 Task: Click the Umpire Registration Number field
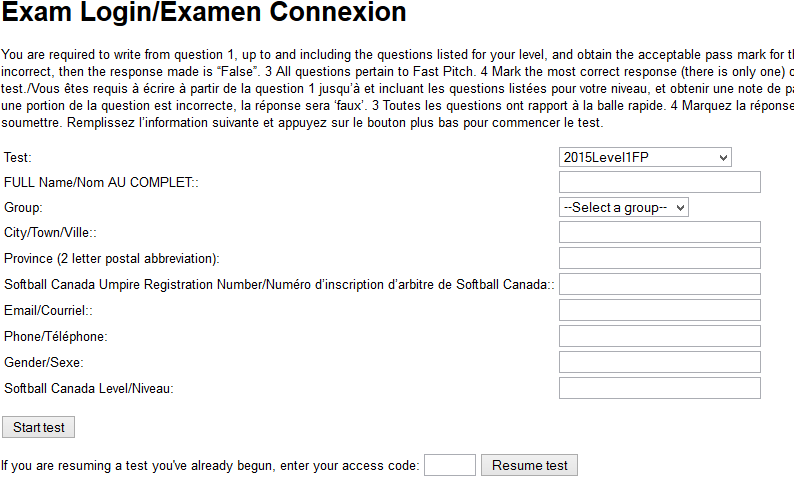click(660, 284)
